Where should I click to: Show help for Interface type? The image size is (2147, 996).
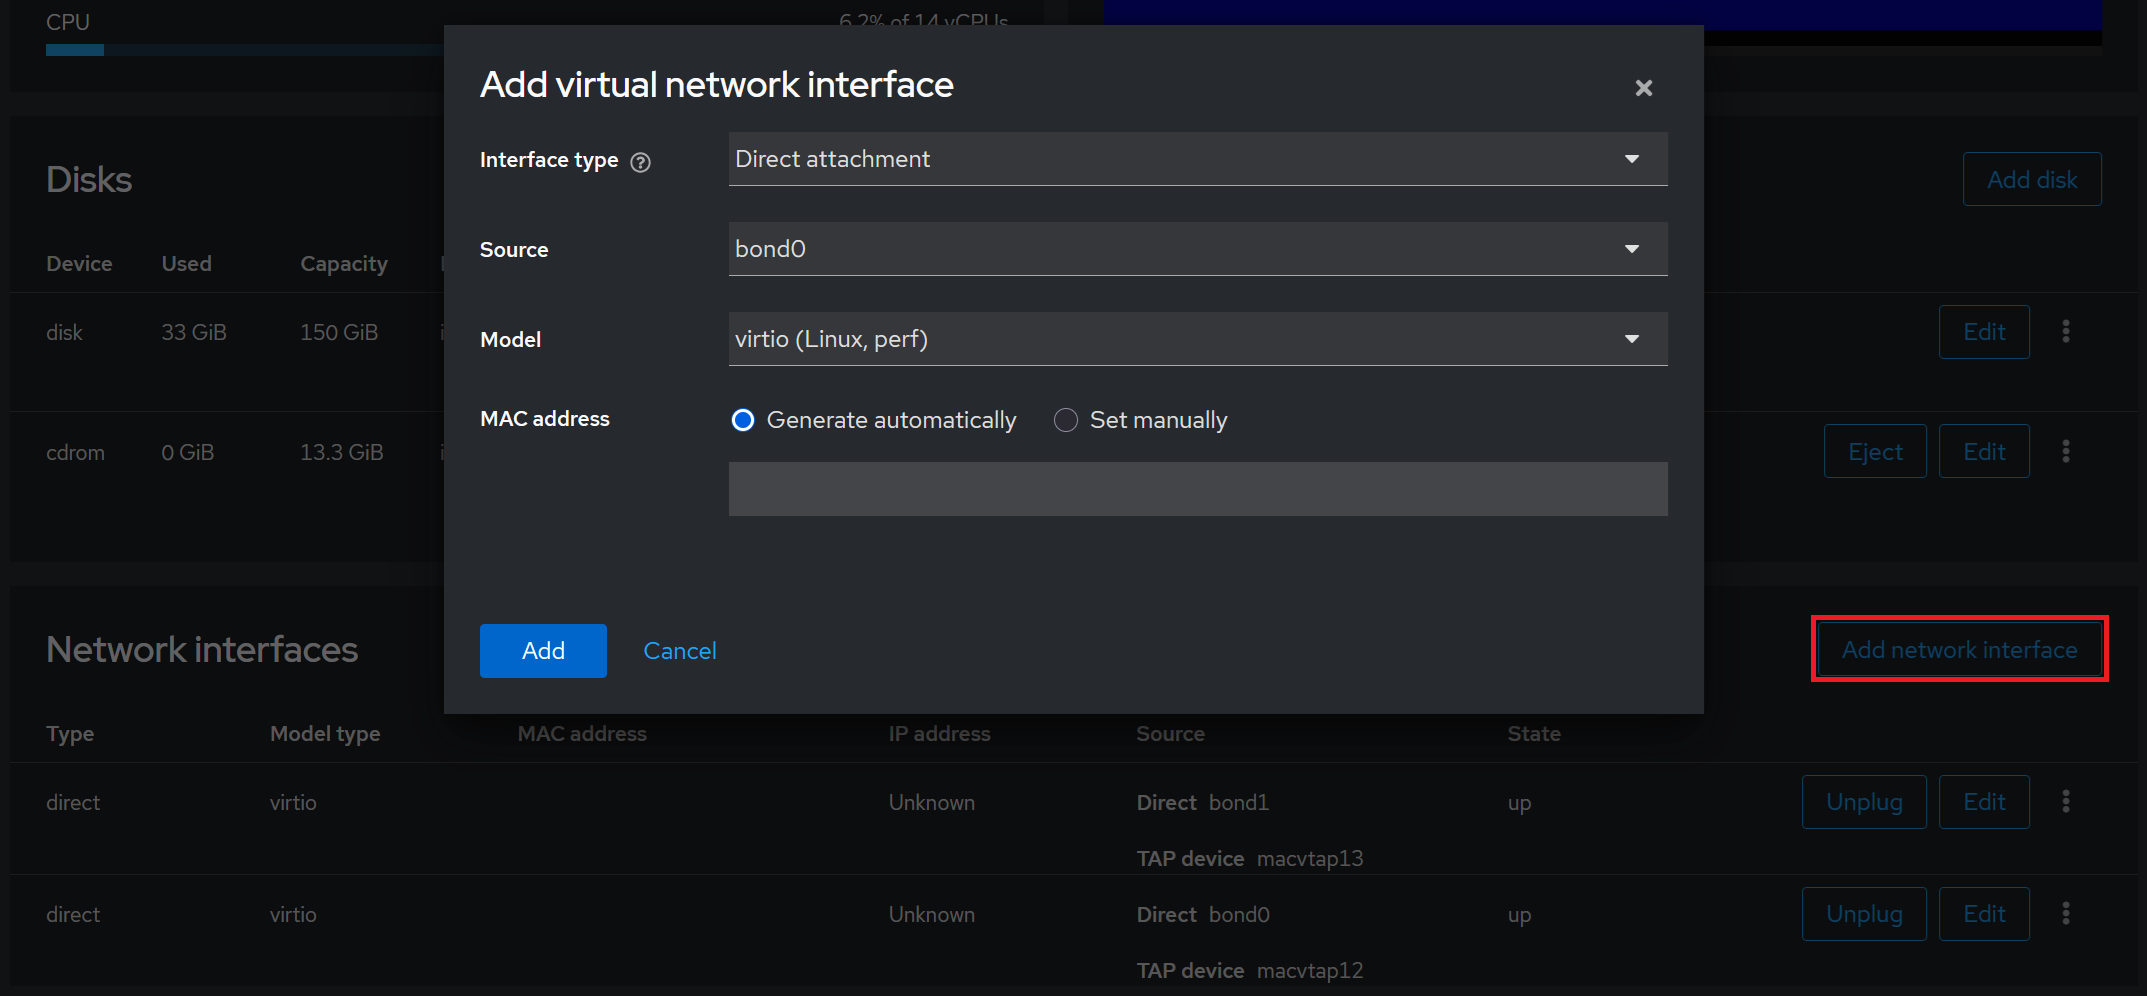coord(640,162)
